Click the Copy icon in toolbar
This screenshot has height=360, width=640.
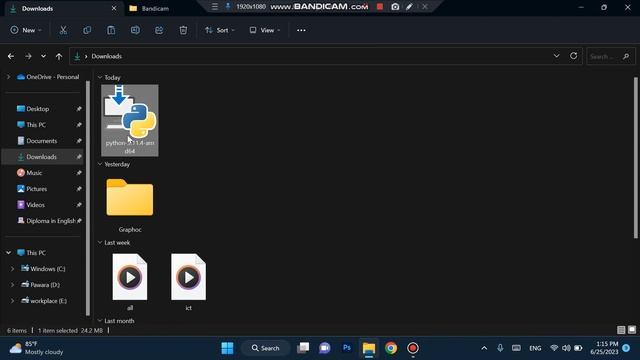tap(87, 30)
